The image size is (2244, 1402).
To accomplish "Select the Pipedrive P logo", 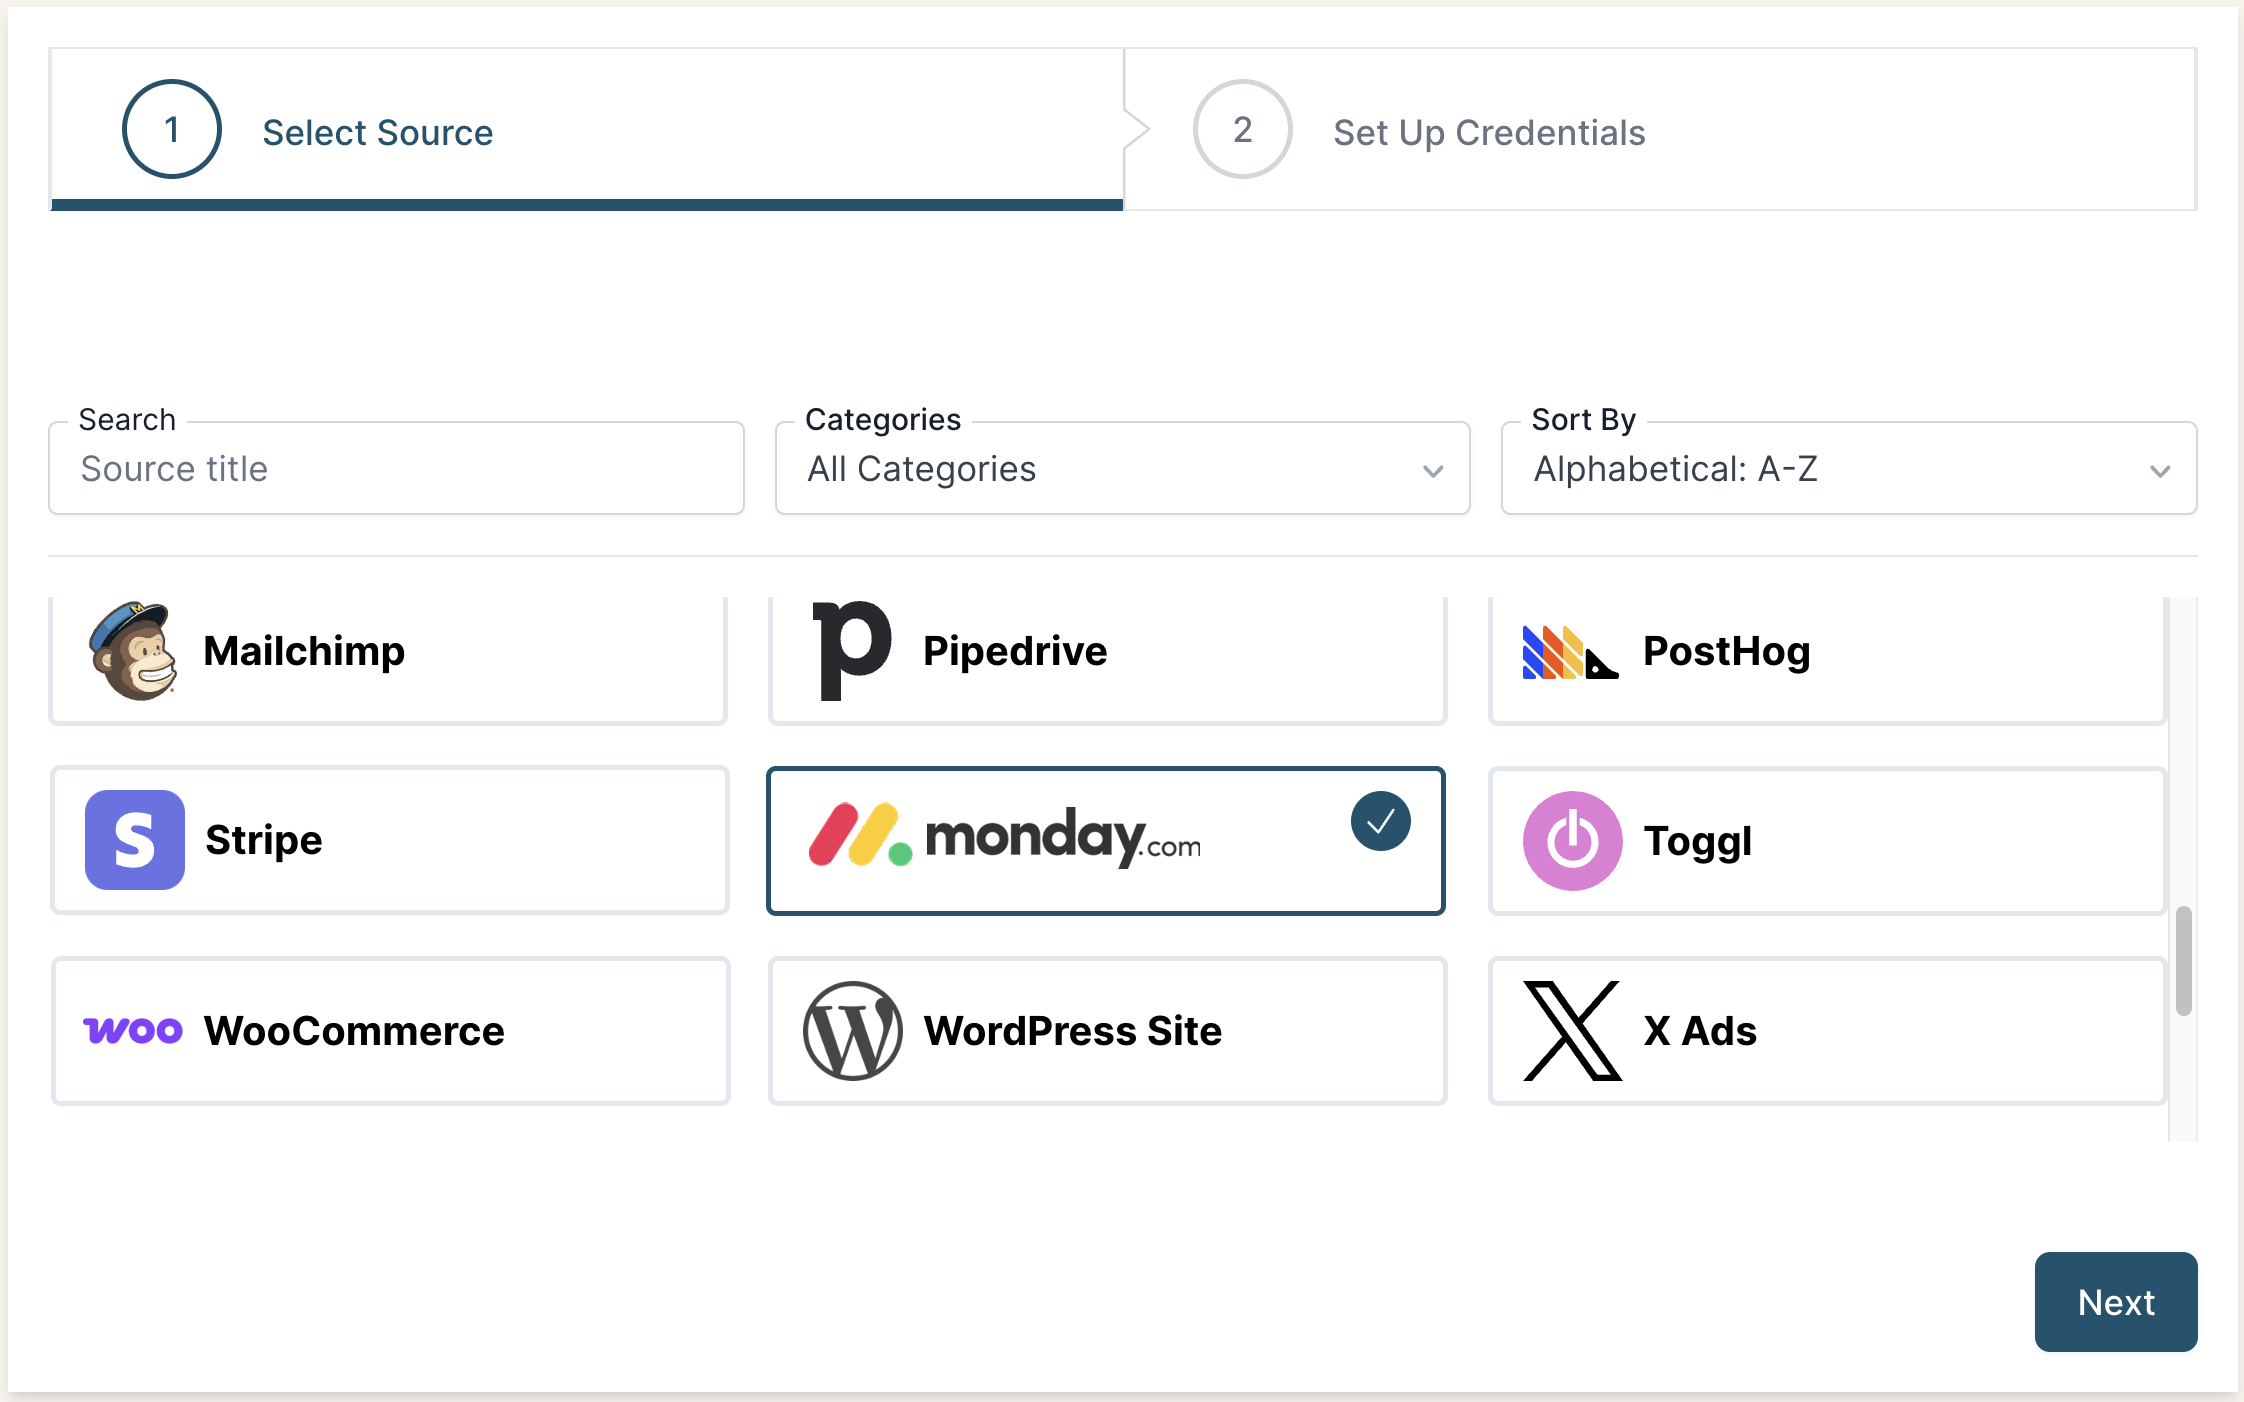I will (x=851, y=650).
